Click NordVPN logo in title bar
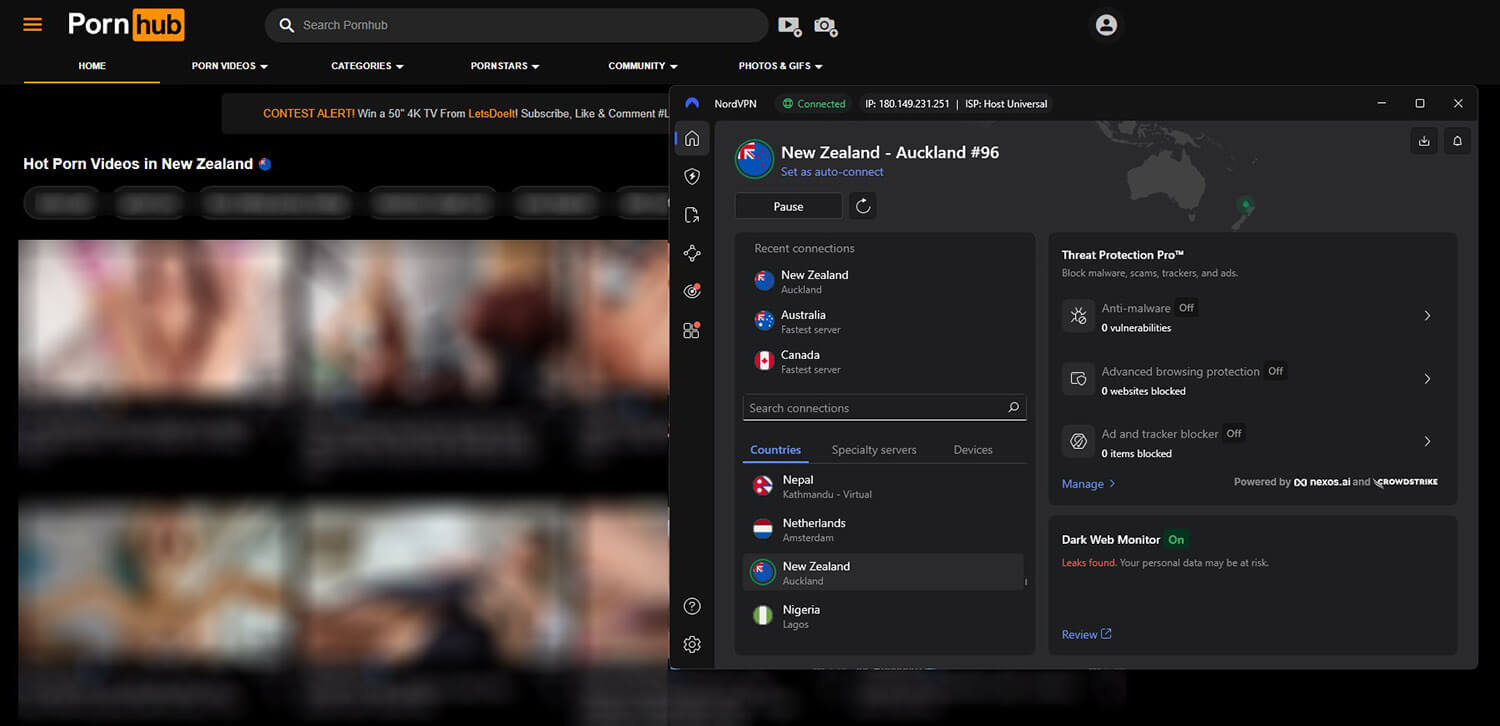The width and height of the screenshot is (1500, 726). (692, 103)
